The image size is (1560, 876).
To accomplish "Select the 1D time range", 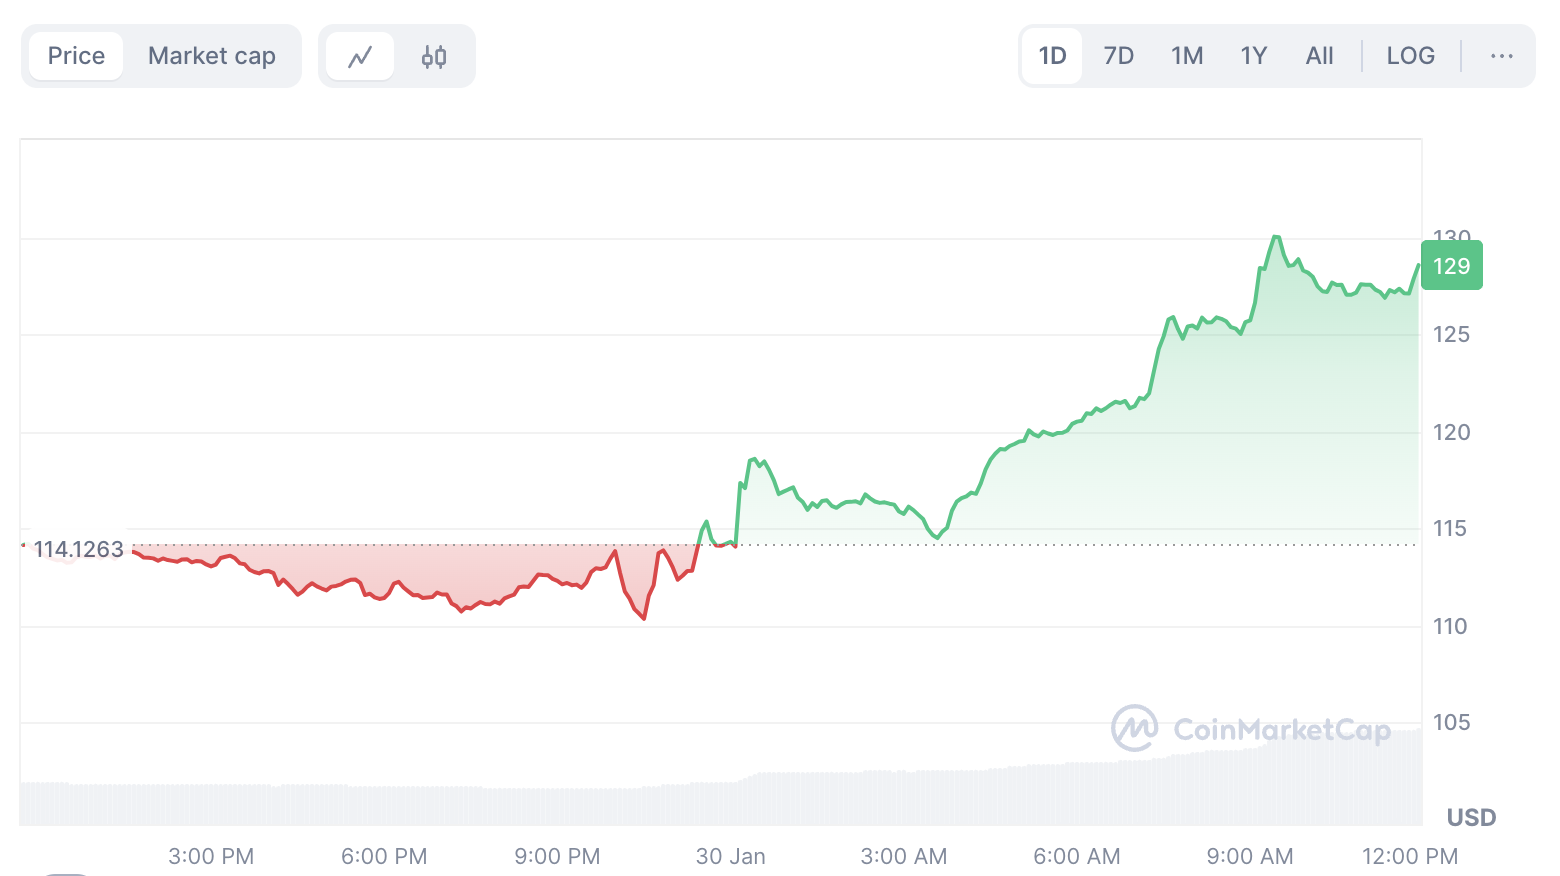I will 1052,56.
